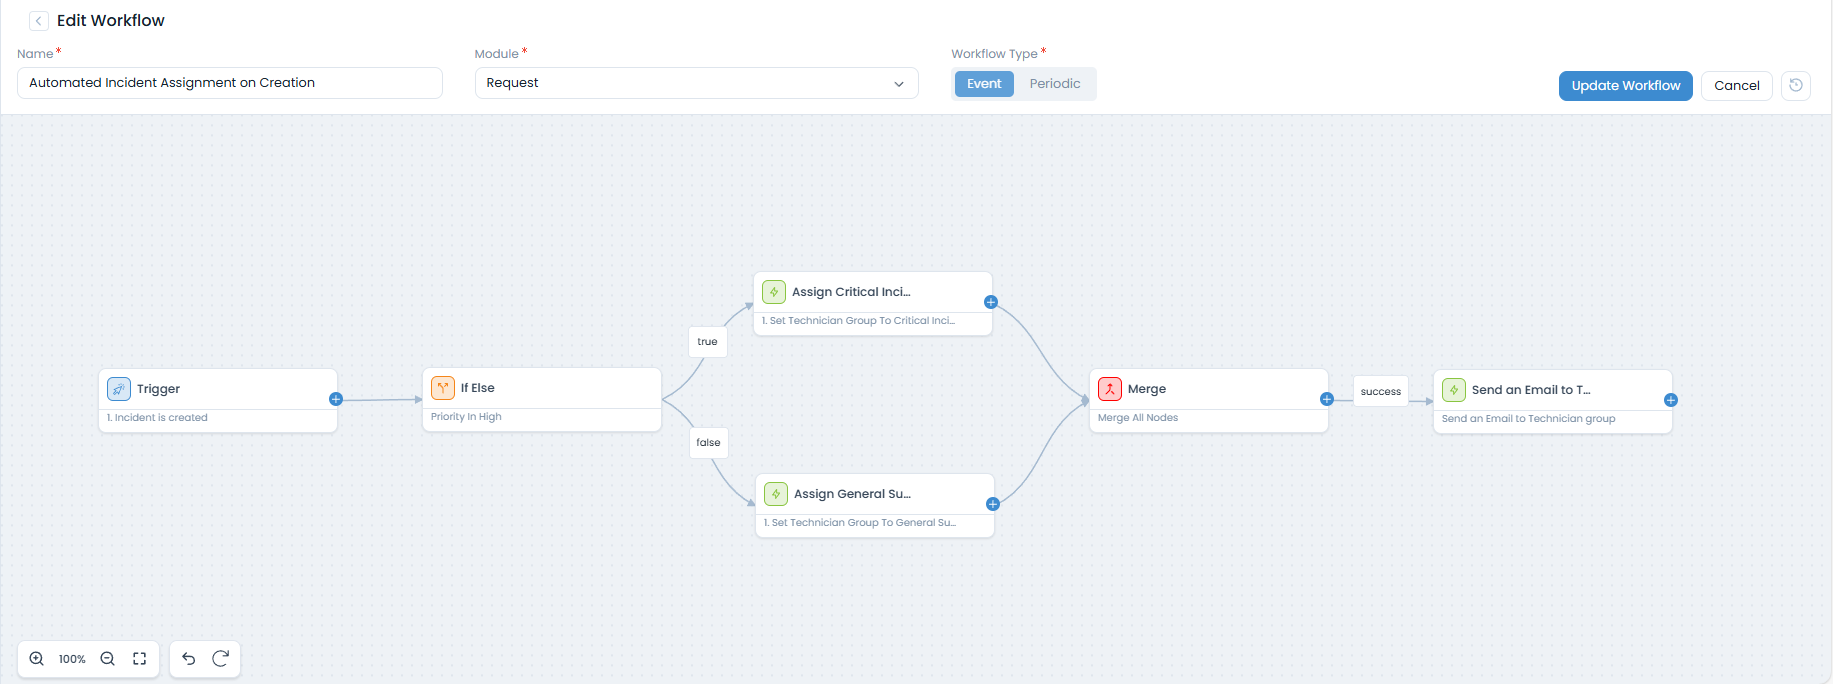The width and height of the screenshot is (1833, 684).
Task: Add a node after Send an Email
Action: pyautogui.click(x=1670, y=400)
